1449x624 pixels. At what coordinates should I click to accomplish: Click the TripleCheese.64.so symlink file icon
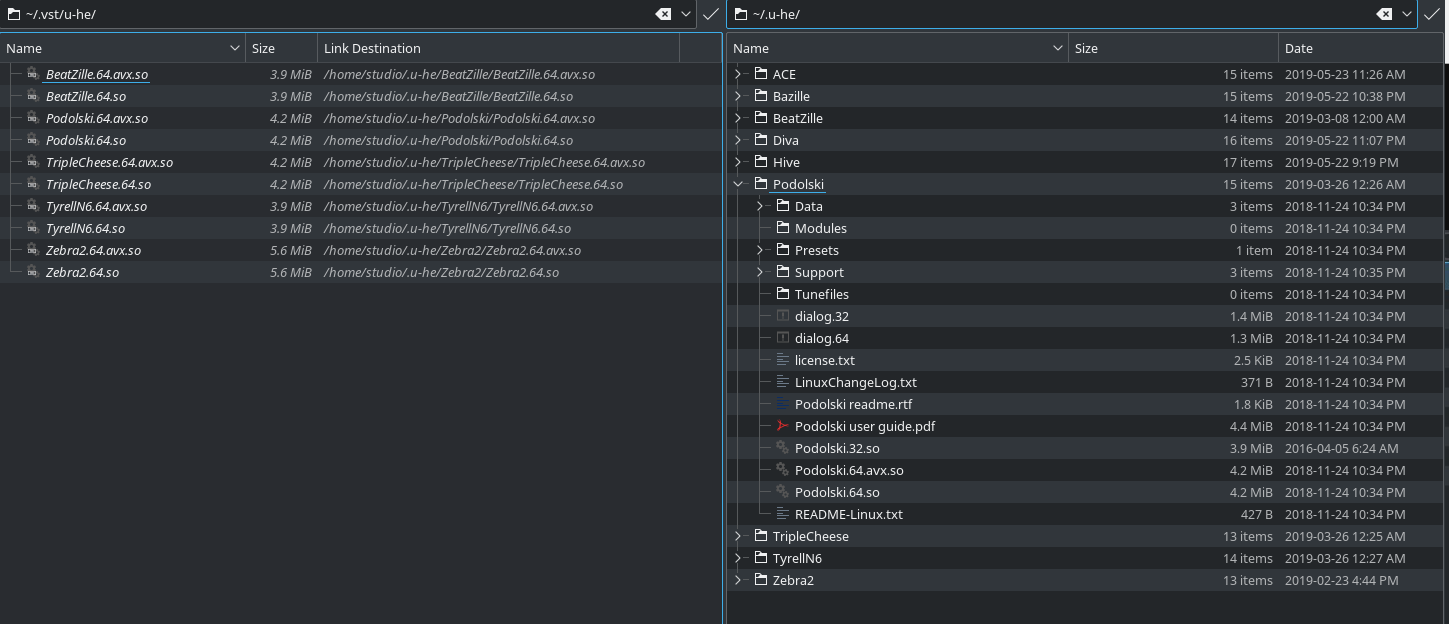pos(33,184)
